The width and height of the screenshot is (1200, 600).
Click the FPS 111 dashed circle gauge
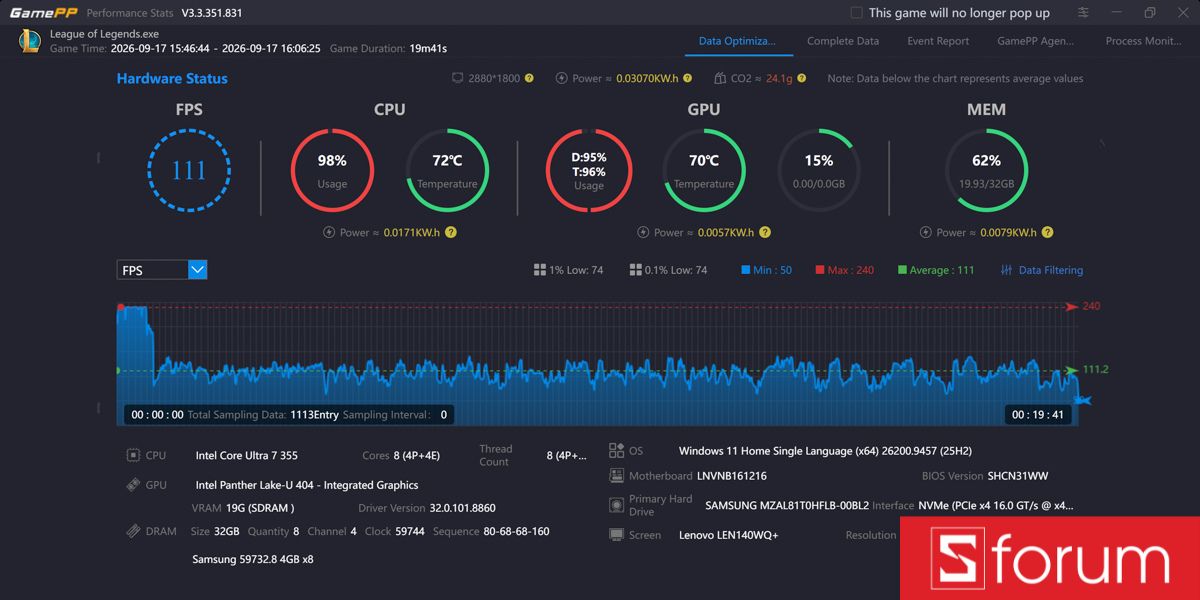click(189, 170)
